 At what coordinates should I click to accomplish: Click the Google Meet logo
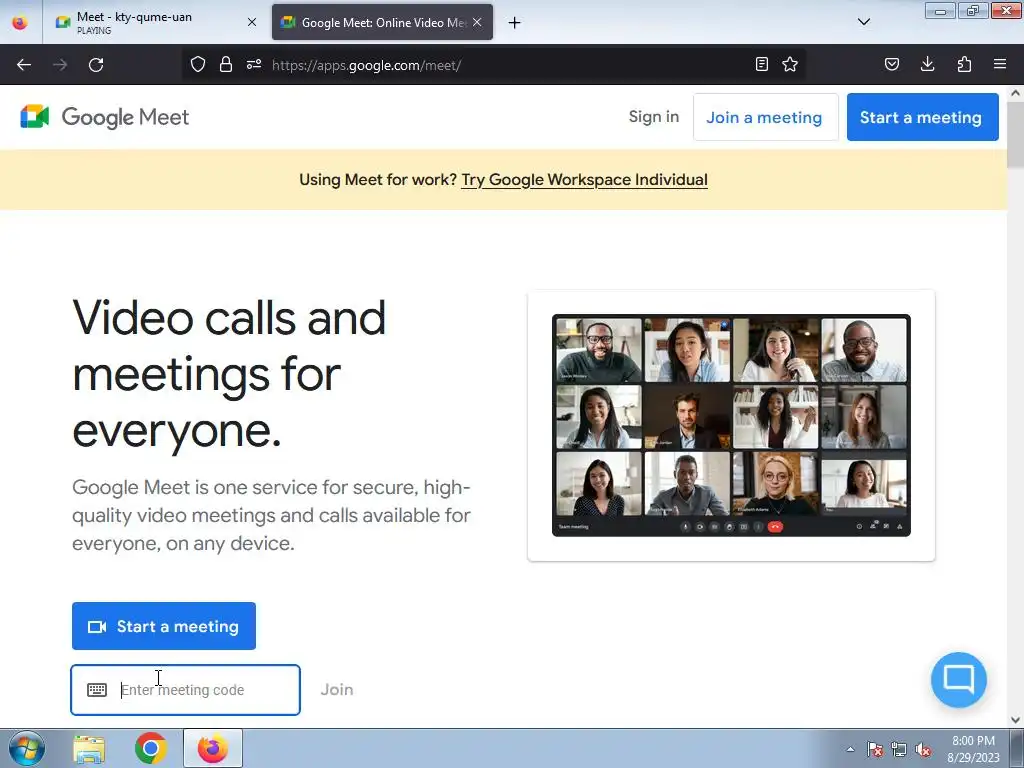point(104,117)
